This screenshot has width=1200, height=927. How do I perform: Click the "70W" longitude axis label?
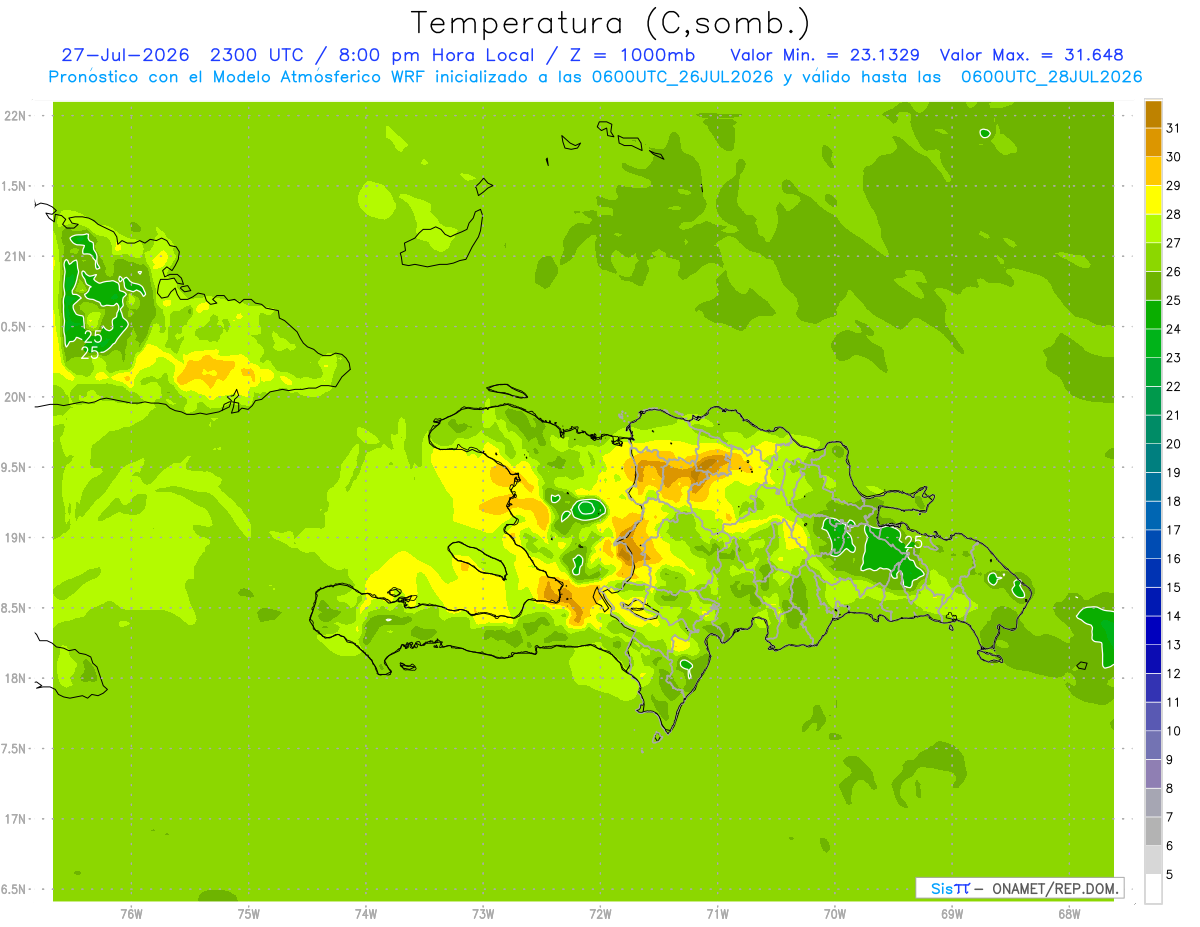pos(835,914)
